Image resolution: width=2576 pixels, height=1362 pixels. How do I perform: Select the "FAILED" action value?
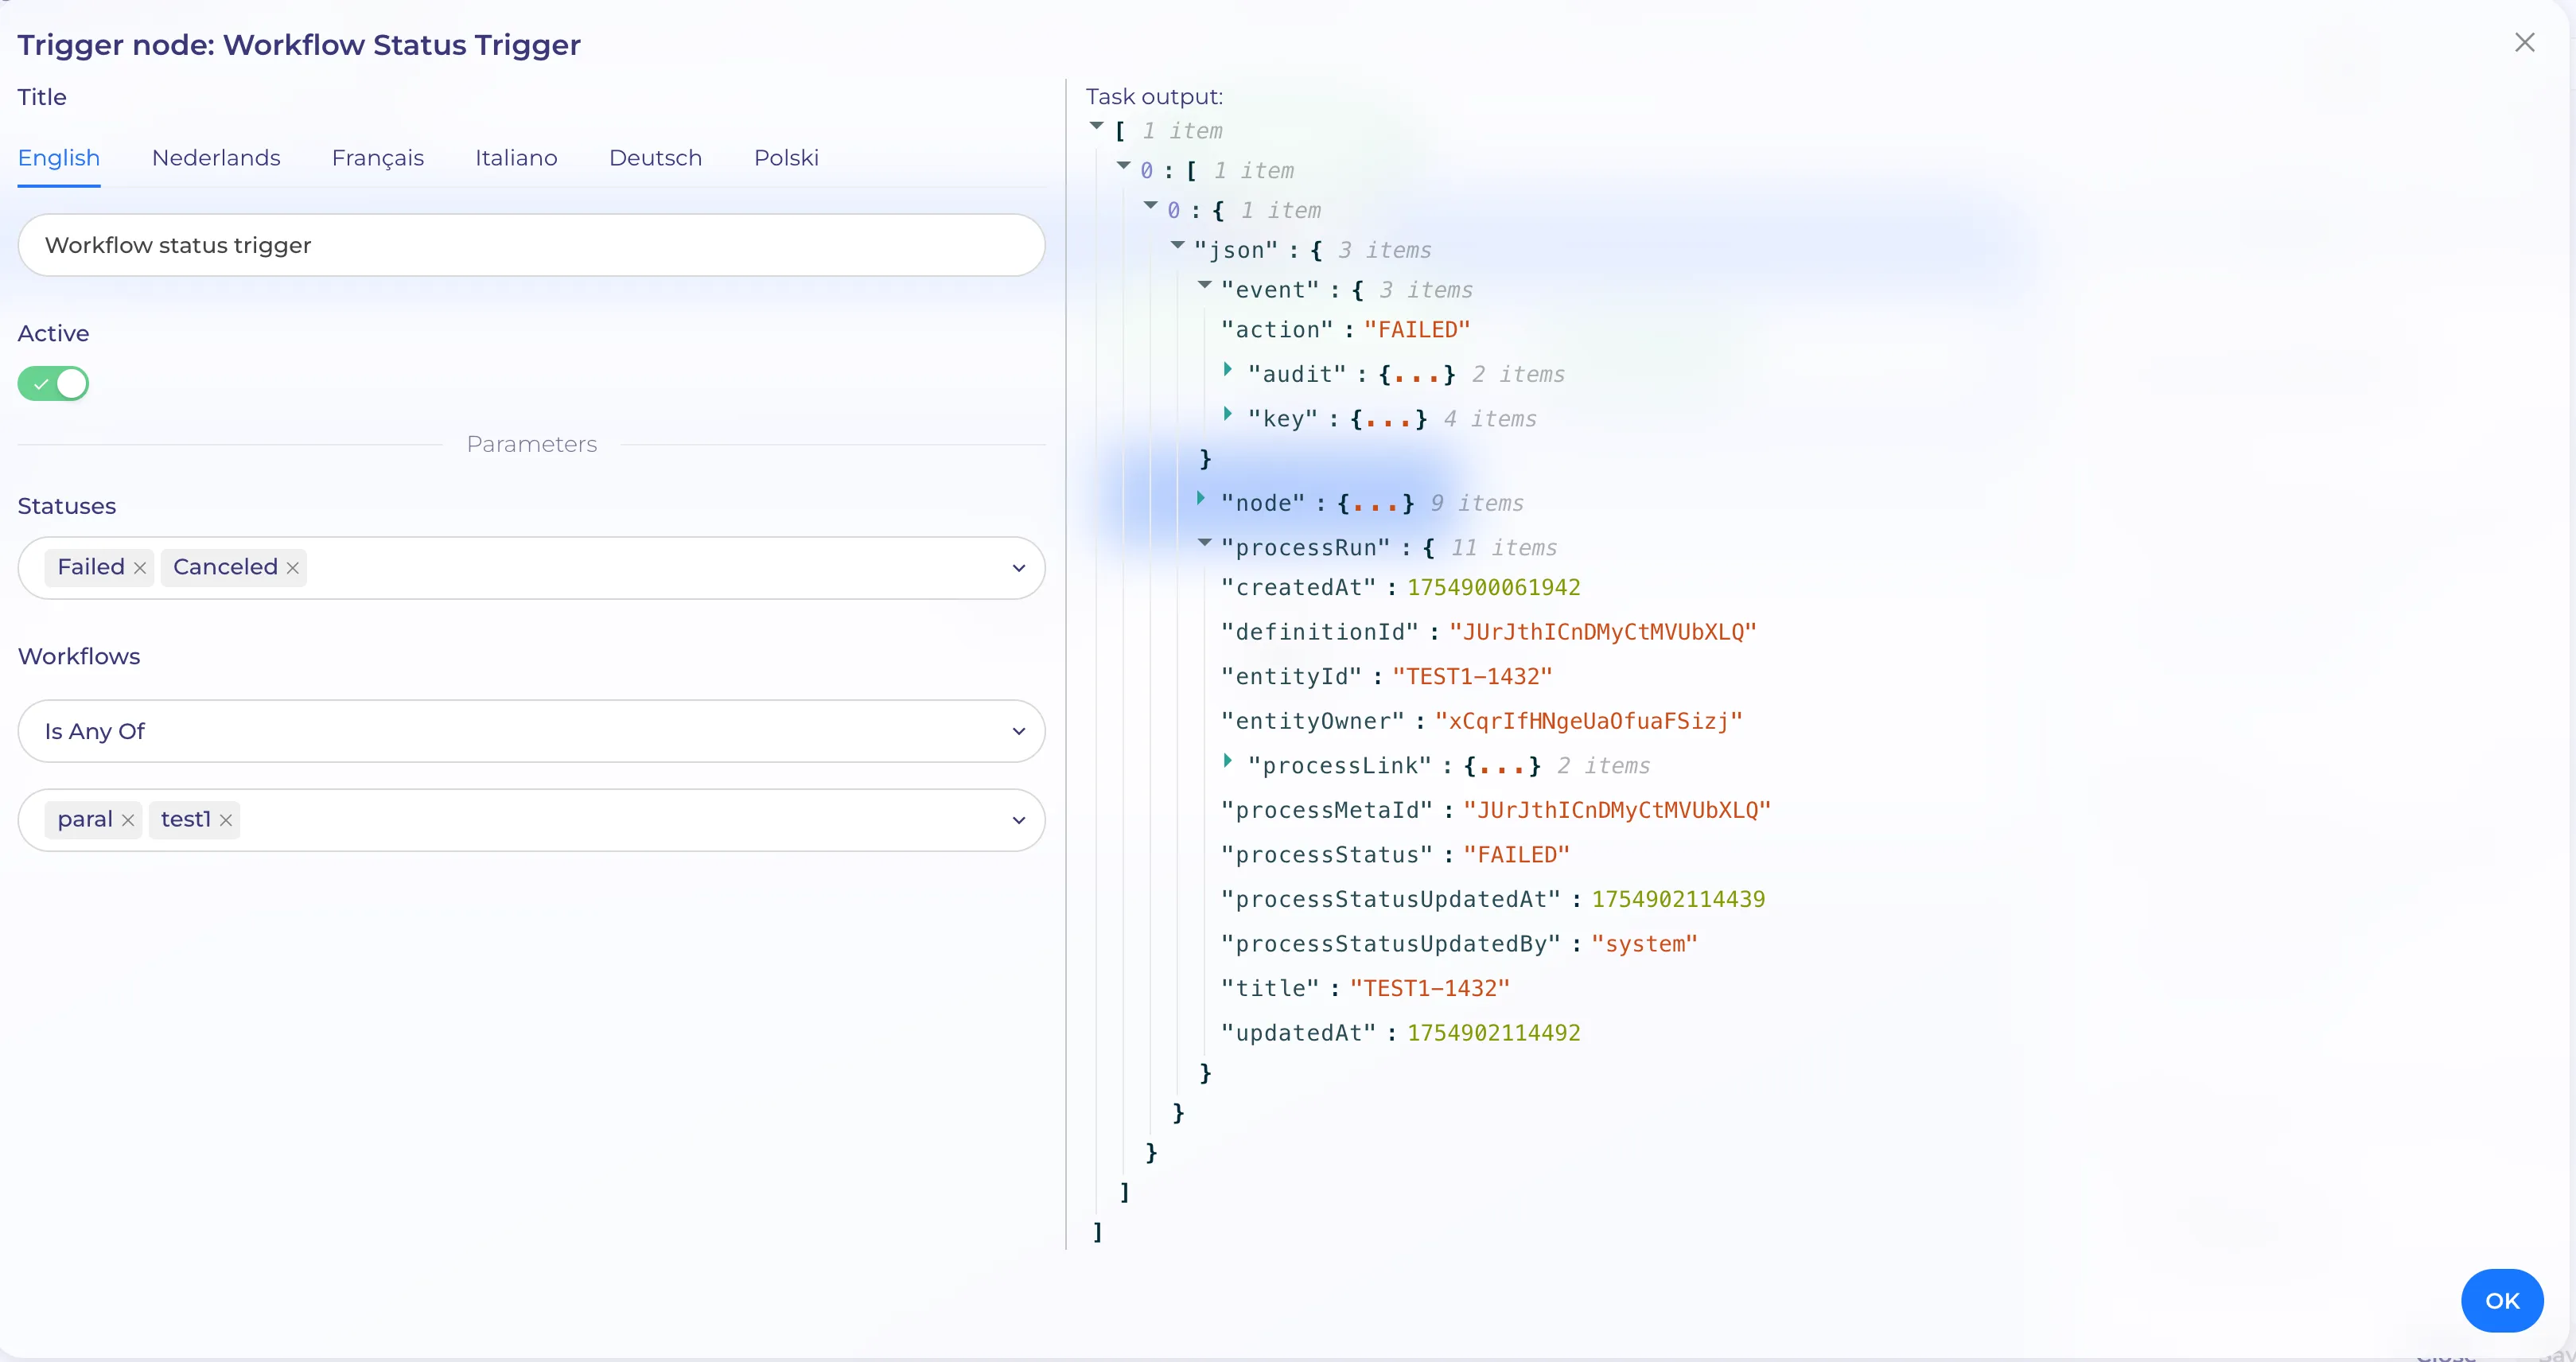pyautogui.click(x=1417, y=330)
